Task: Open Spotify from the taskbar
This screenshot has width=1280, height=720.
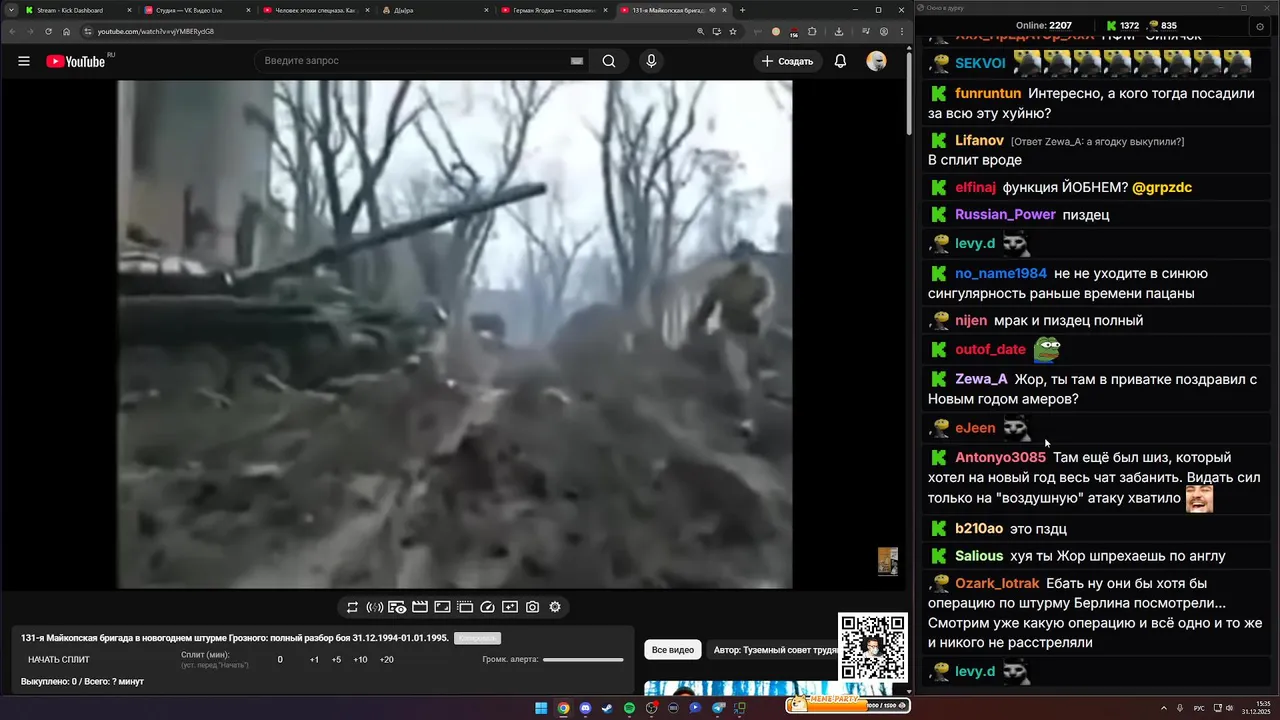Action: point(629,708)
